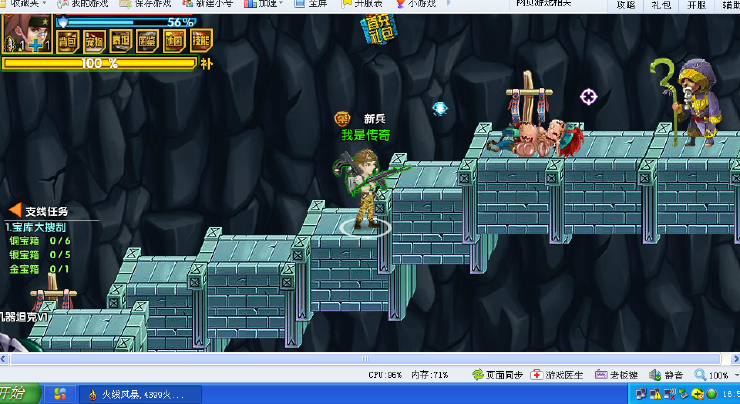Click the glowing blue gem pickup

click(440, 109)
